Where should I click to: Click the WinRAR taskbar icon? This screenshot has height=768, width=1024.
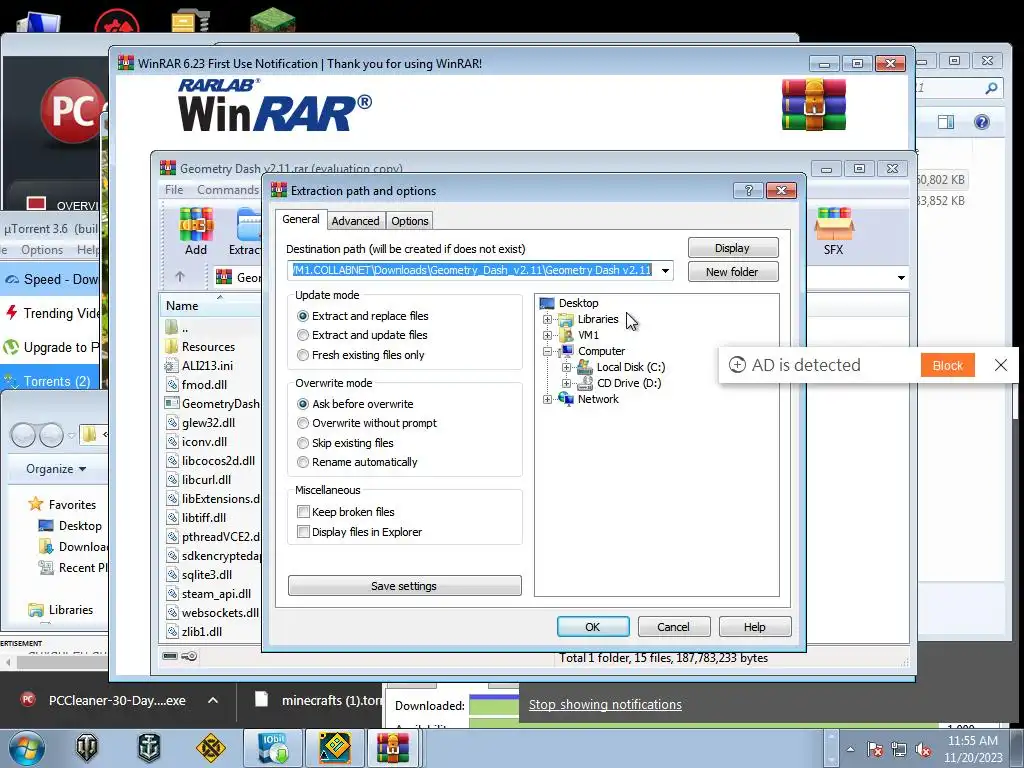392,748
